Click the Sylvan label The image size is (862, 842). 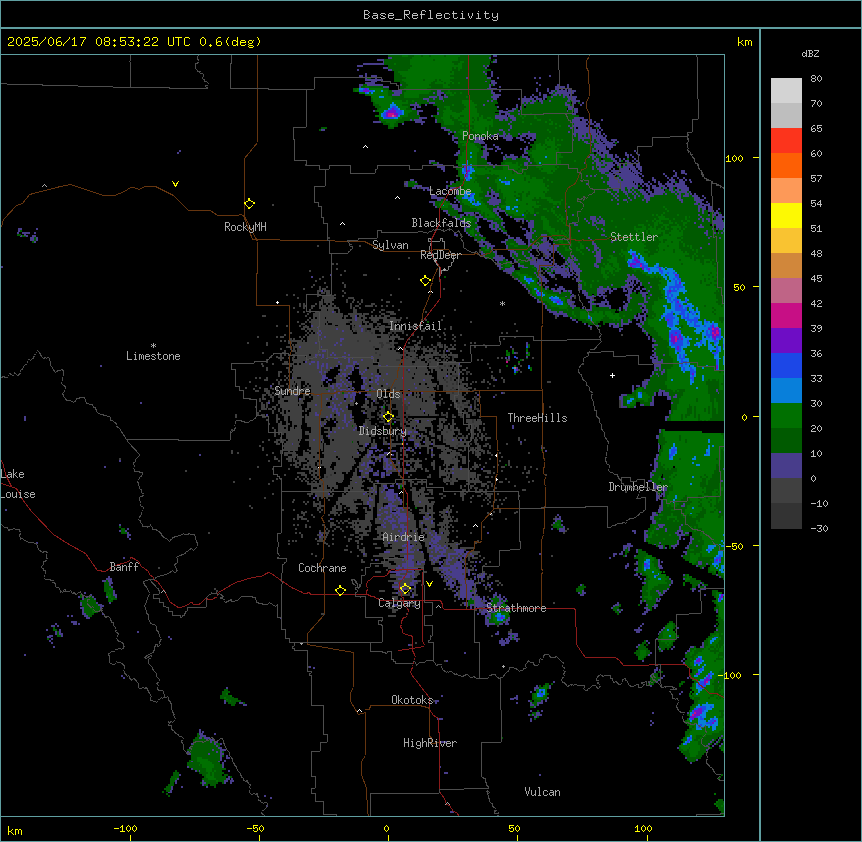coord(390,245)
